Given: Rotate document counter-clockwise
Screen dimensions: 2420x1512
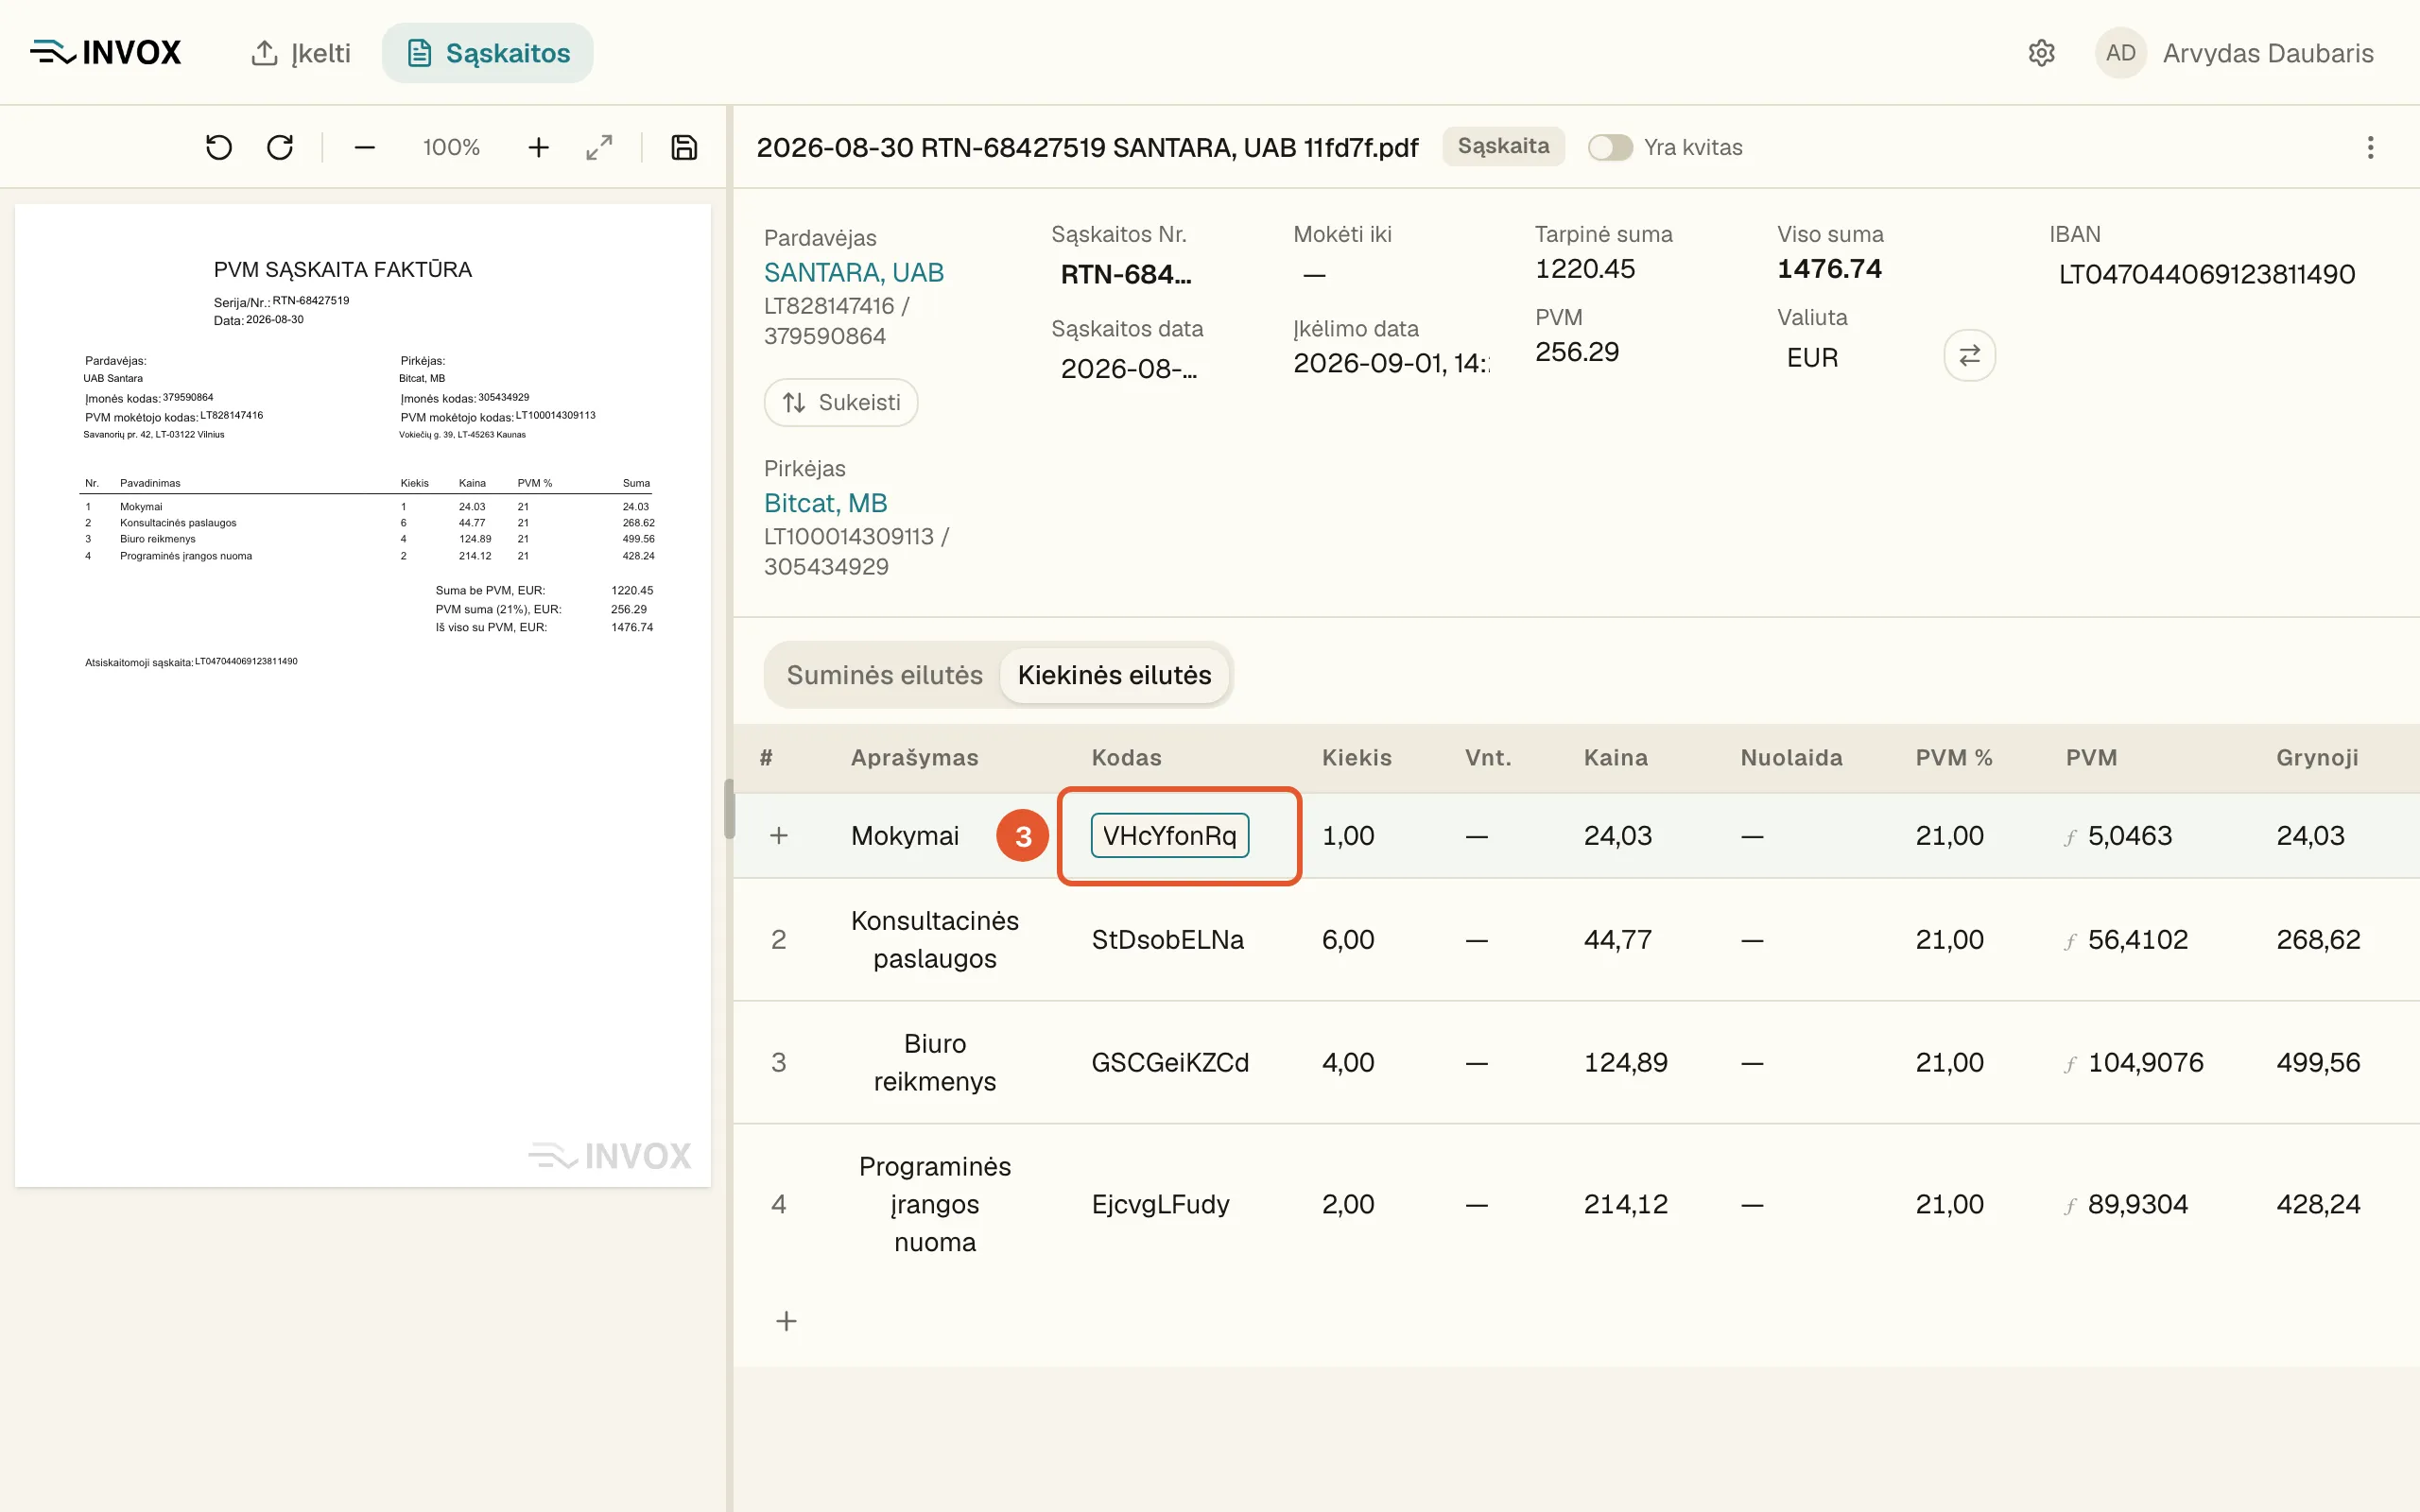Looking at the screenshot, I should coord(219,147).
